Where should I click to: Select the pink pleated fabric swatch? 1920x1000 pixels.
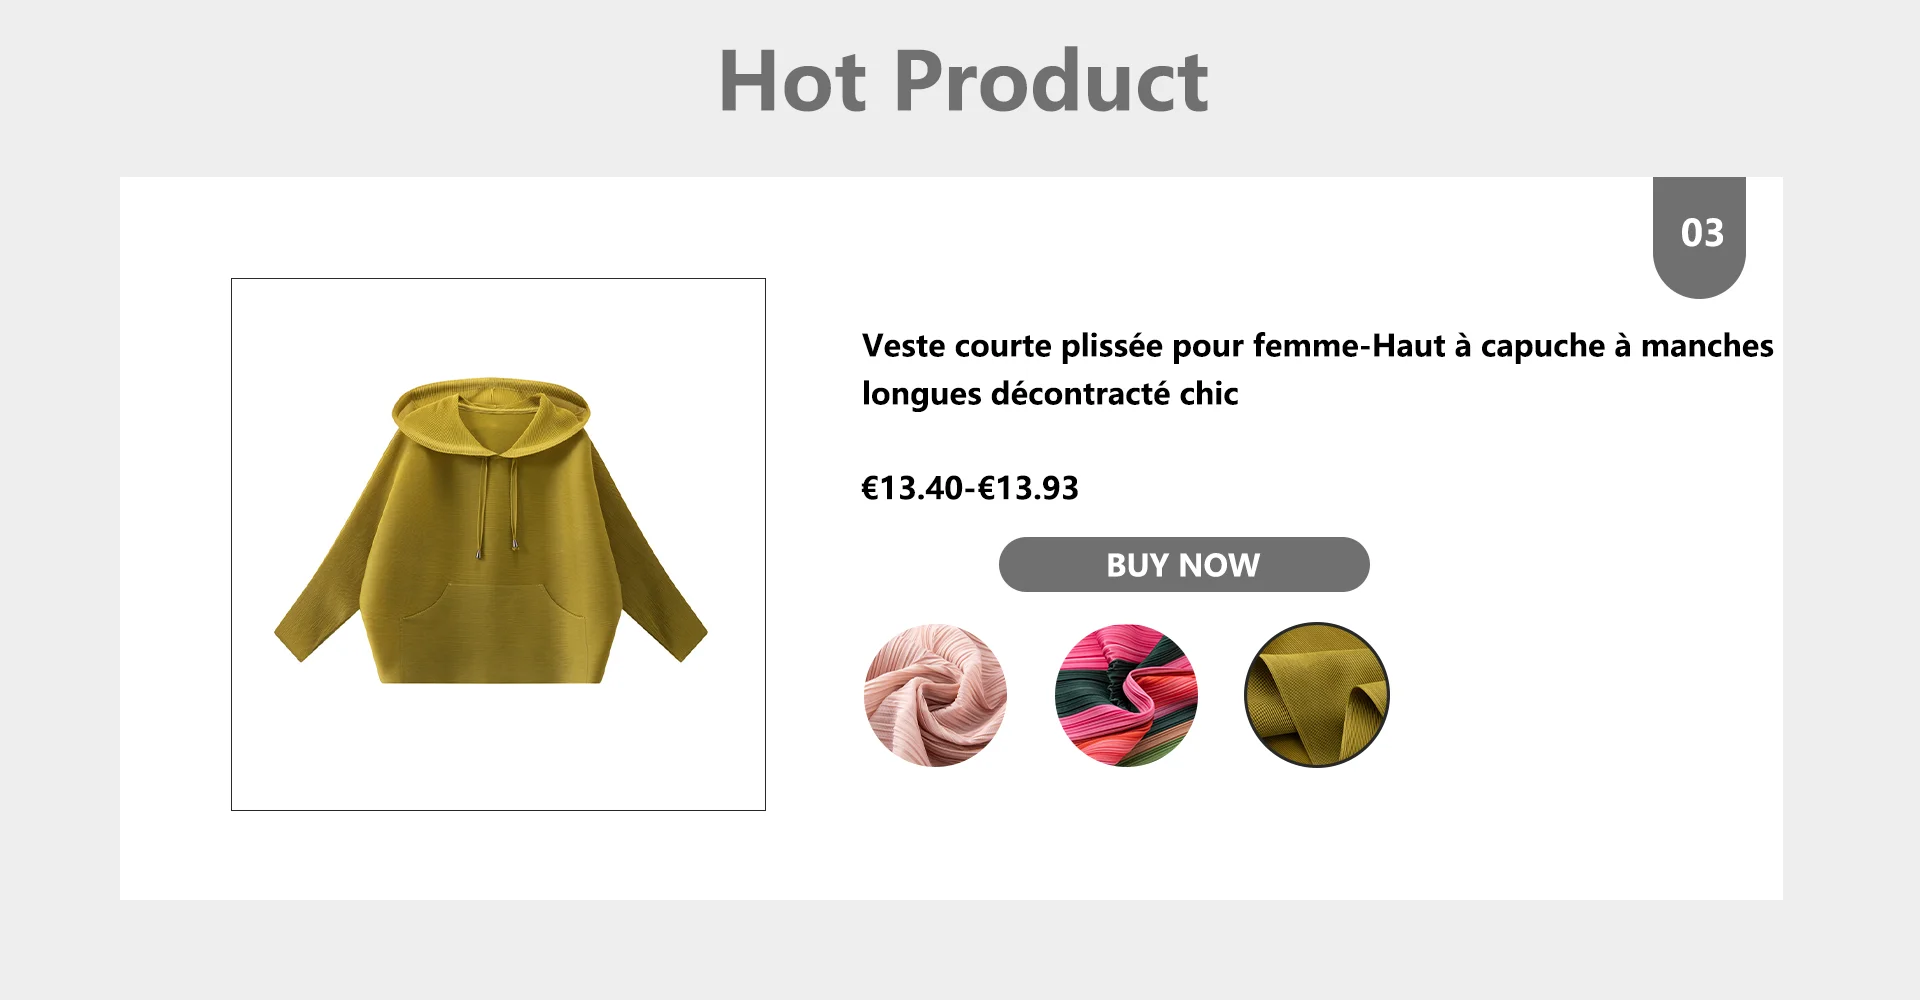935,696
